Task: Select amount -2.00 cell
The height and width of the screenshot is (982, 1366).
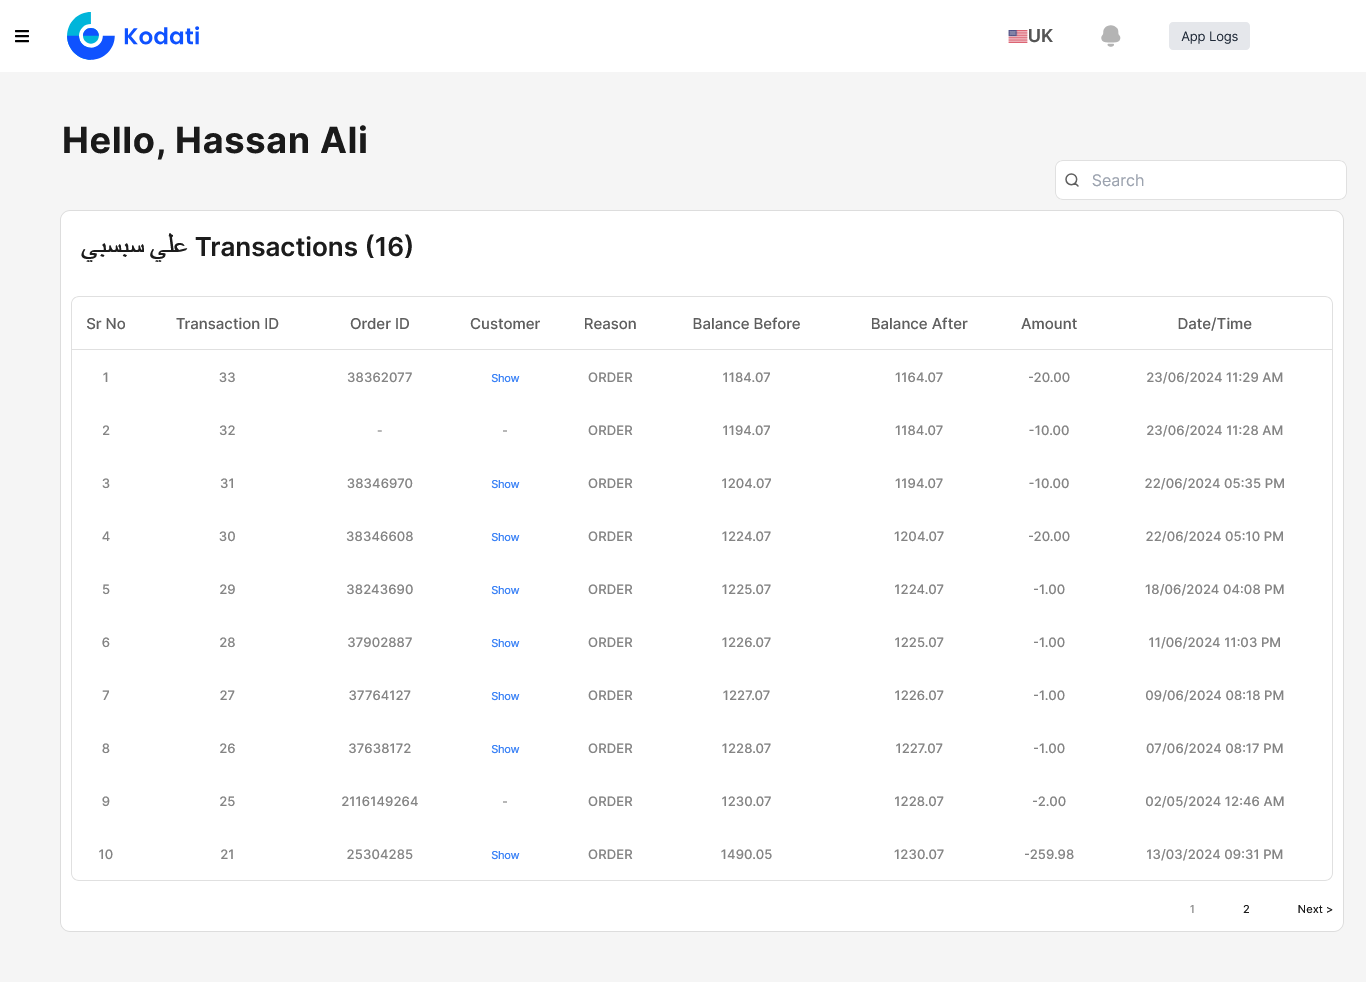Action: [1049, 801]
